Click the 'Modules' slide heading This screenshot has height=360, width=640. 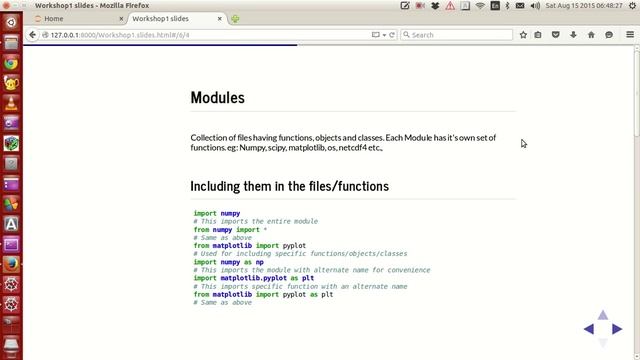tap(218, 98)
